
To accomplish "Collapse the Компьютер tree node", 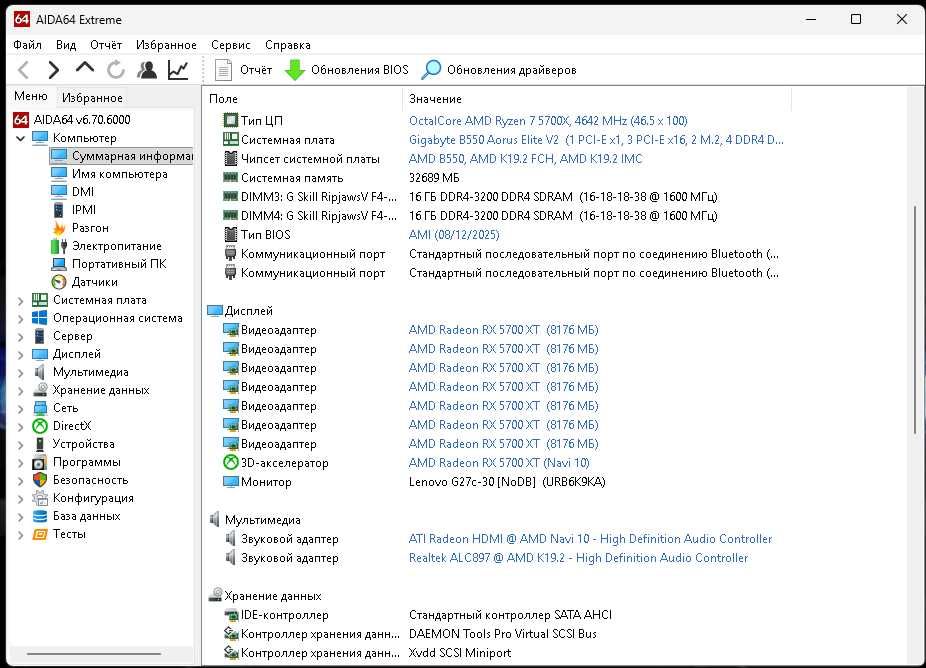I will pos(21,138).
